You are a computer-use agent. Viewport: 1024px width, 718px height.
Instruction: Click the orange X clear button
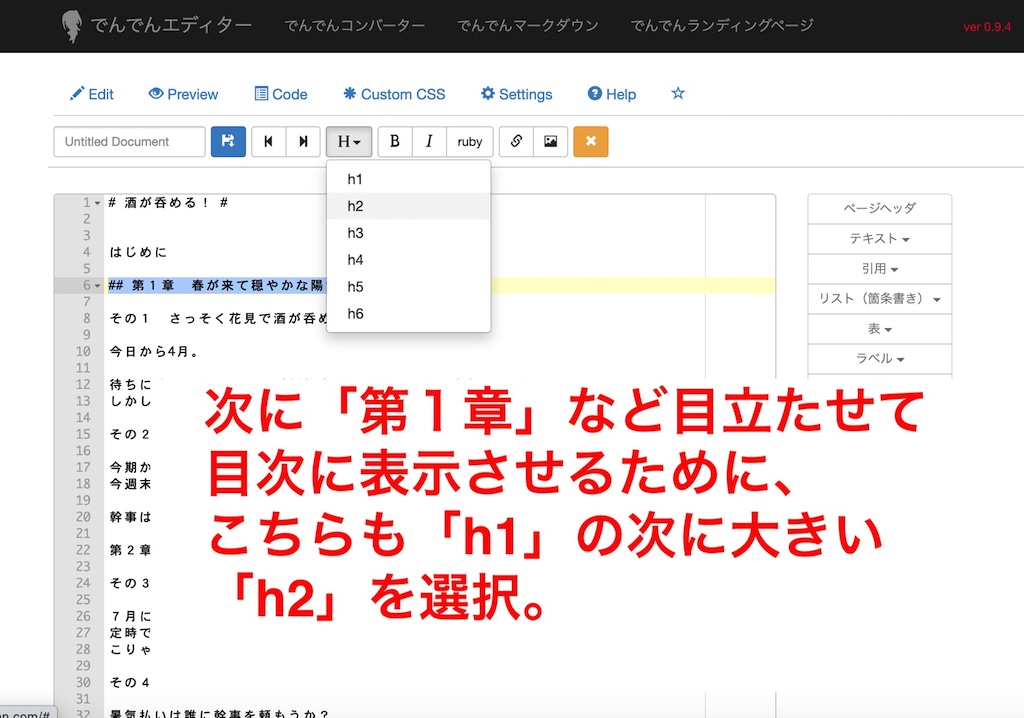point(590,142)
